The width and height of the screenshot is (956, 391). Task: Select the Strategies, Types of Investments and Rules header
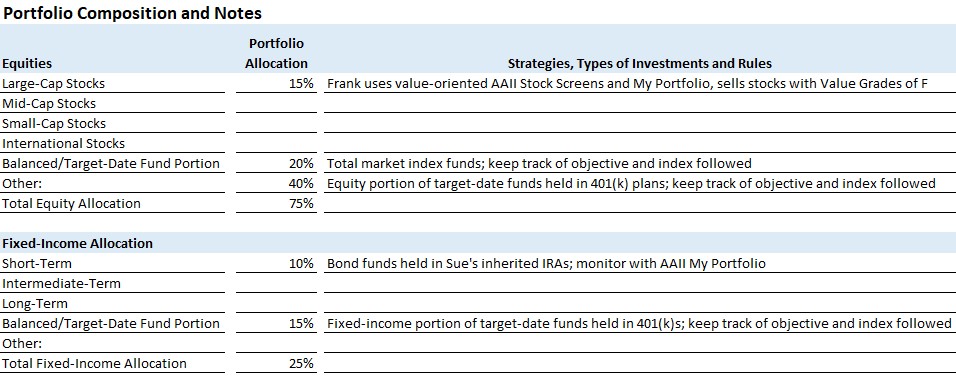[x=640, y=63]
